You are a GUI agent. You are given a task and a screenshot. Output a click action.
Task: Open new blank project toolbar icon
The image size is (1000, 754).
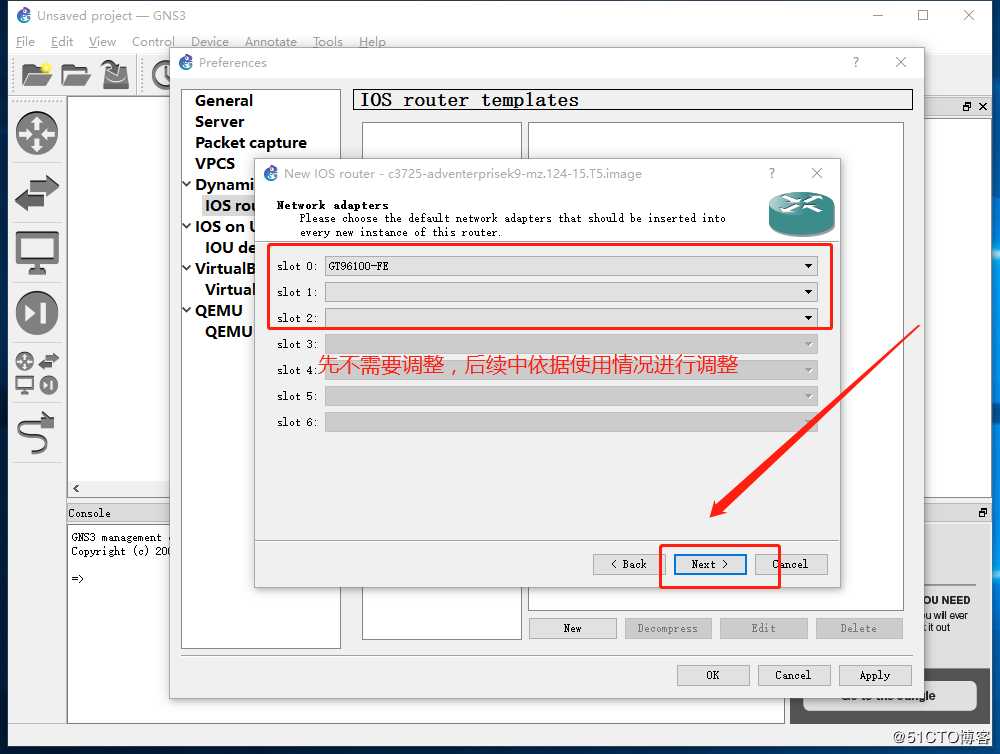tap(36, 75)
